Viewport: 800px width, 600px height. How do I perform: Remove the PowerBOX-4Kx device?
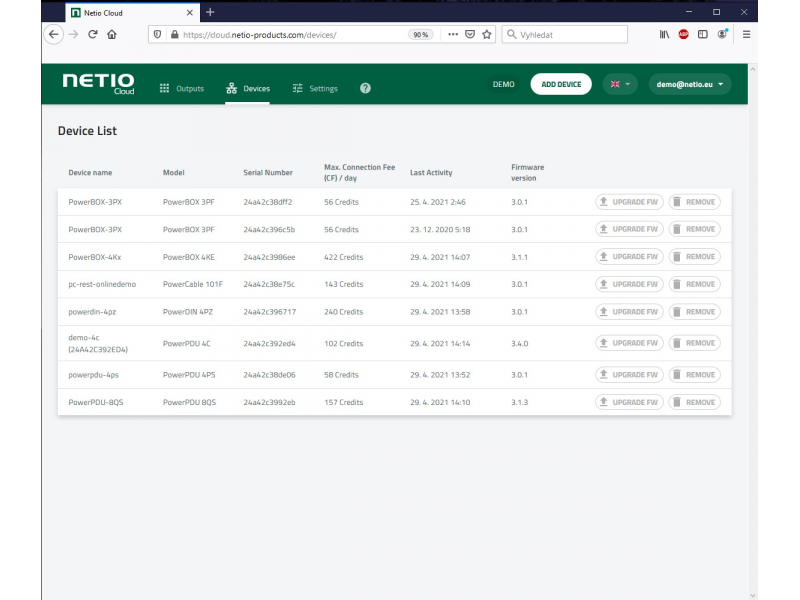coord(694,257)
